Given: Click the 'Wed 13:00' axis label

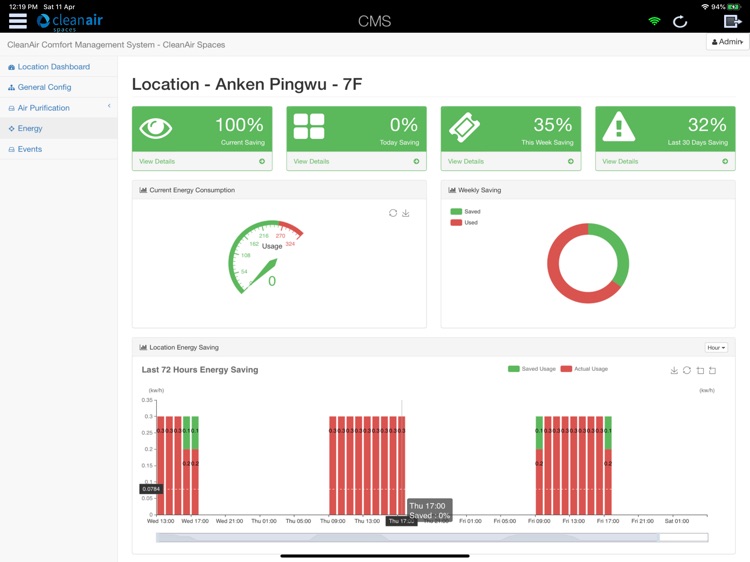Looking at the screenshot, I should [x=161, y=521].
